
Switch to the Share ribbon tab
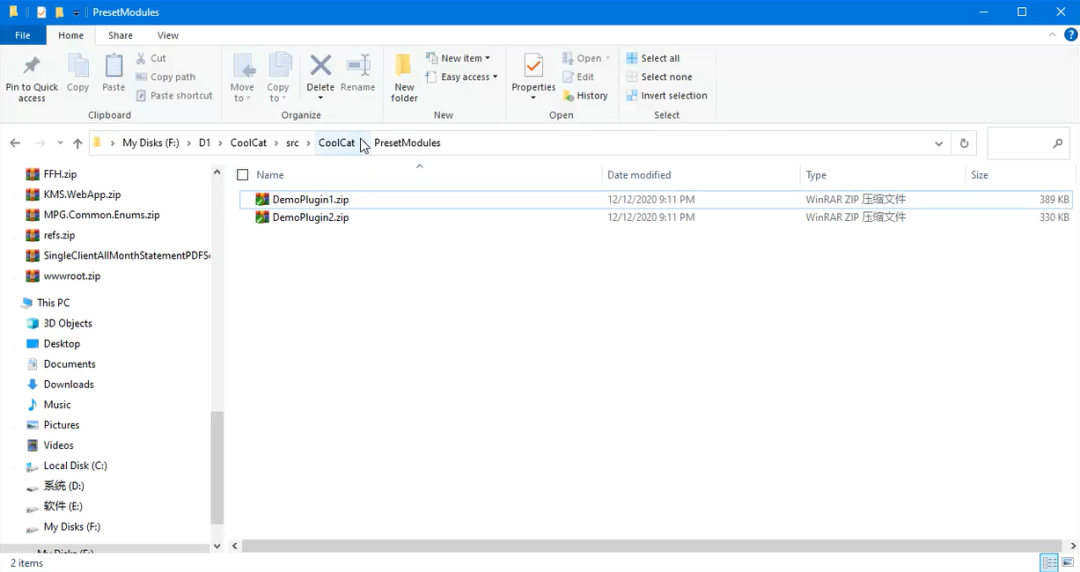[121, 35]
